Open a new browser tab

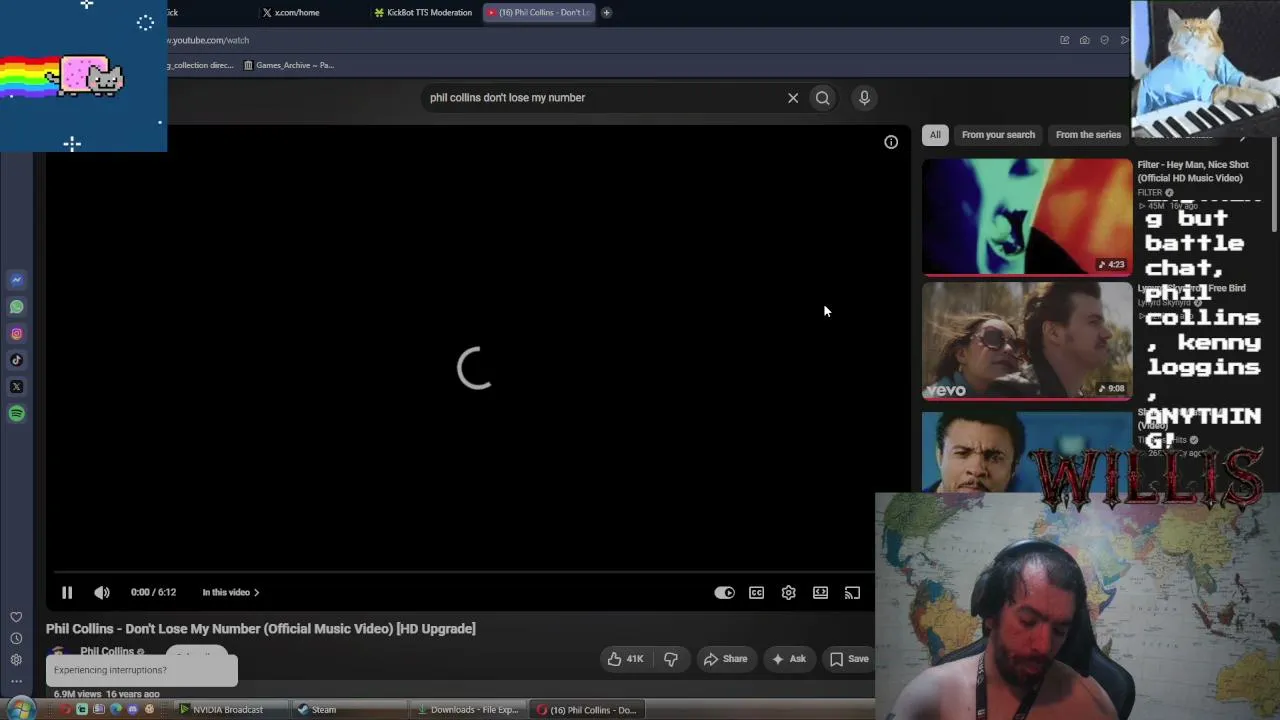[606, 13]
